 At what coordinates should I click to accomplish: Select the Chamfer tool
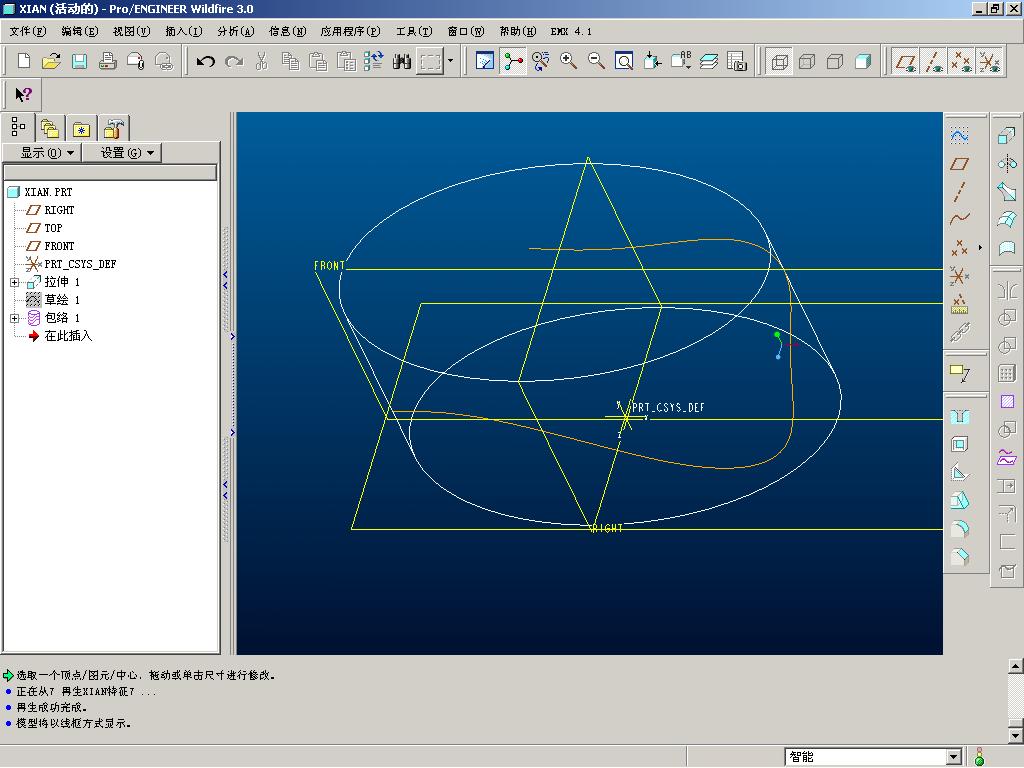coord(959,556)
